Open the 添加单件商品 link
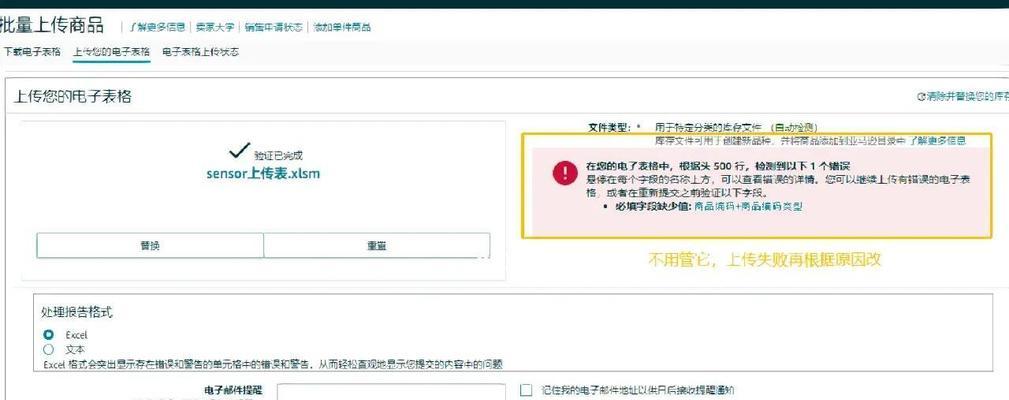1009x400 pixels. [x=342, y=27]
